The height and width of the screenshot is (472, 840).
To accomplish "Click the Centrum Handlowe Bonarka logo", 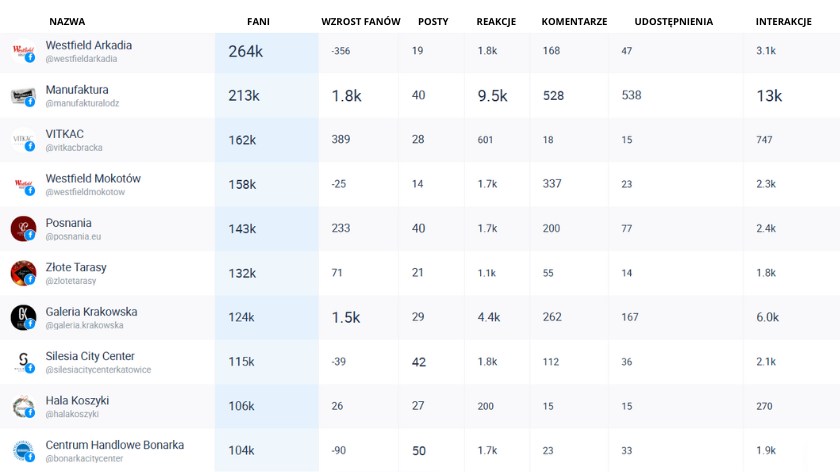I will (x=23, y=451).
